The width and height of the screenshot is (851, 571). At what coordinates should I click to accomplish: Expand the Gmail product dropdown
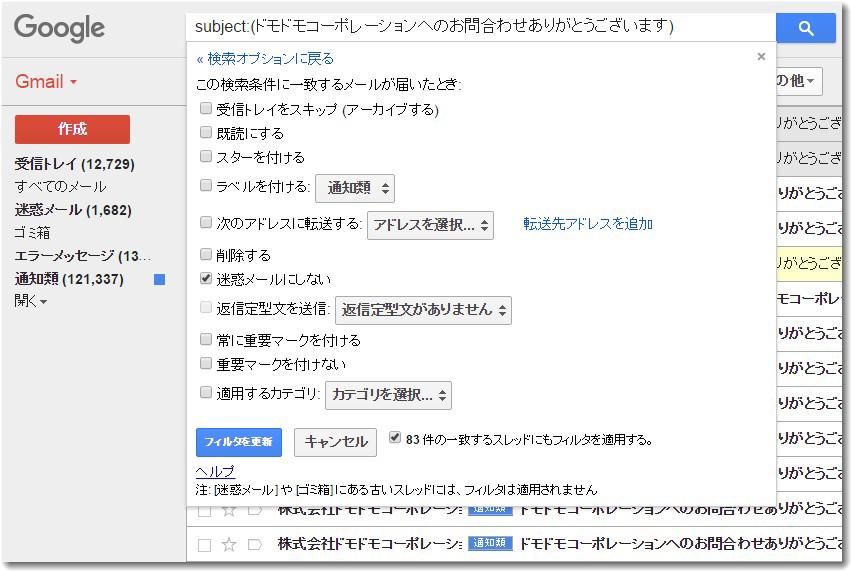[46, 81]
